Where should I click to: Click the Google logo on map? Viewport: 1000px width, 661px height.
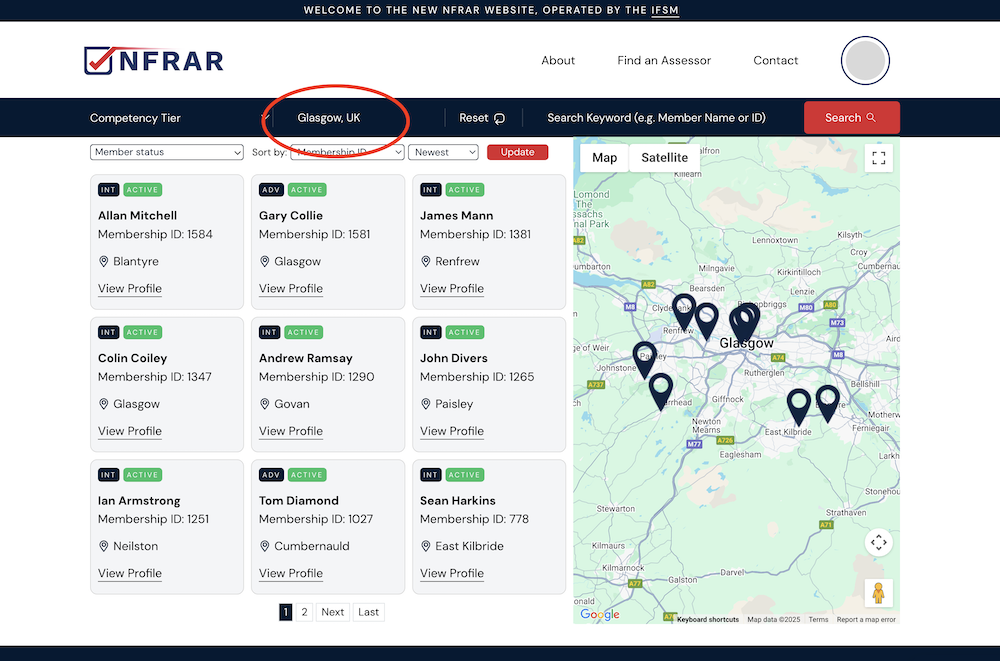click(600, 615)
